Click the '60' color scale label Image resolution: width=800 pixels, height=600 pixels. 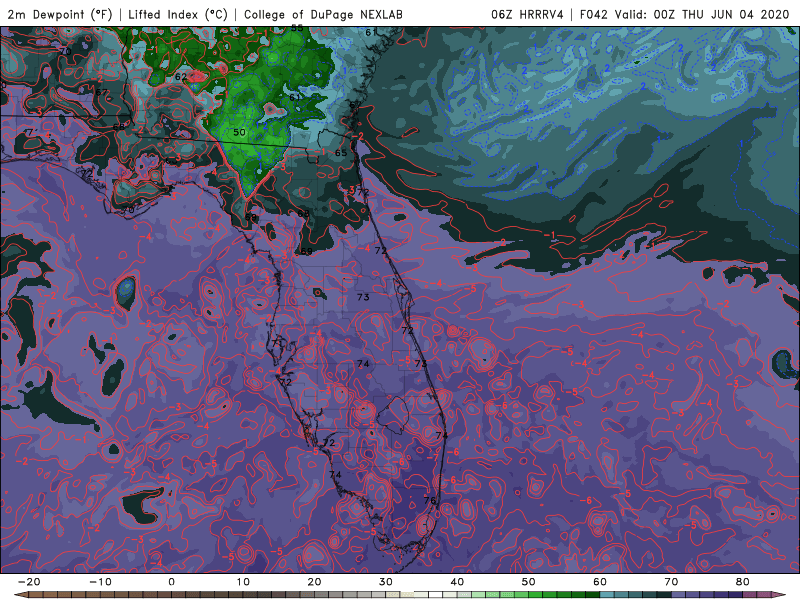(600, 582)
